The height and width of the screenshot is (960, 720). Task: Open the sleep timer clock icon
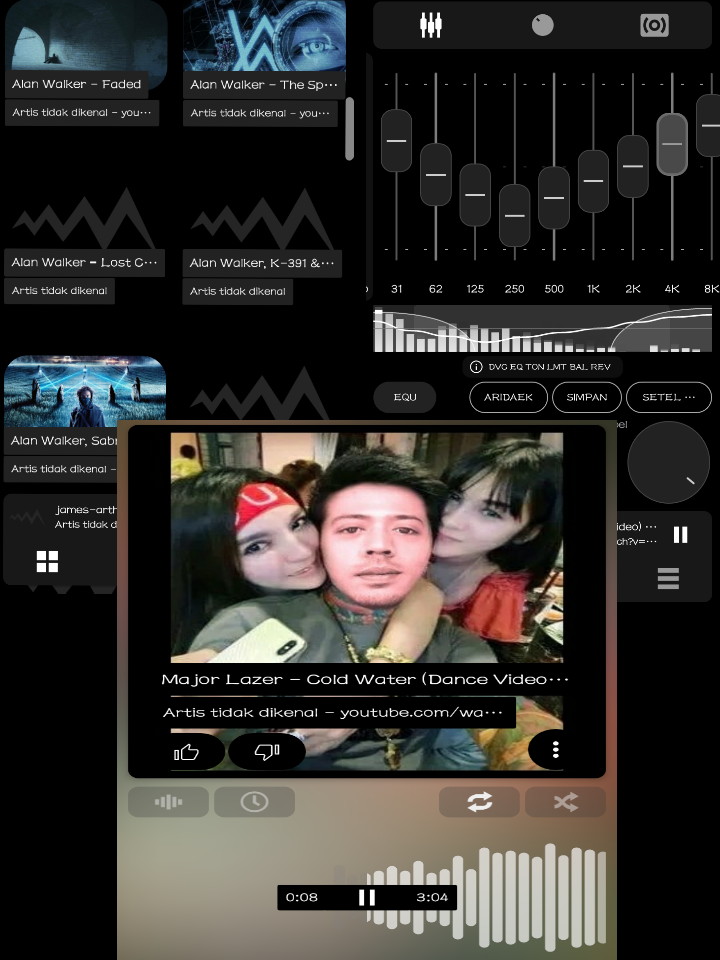point(254,802)
